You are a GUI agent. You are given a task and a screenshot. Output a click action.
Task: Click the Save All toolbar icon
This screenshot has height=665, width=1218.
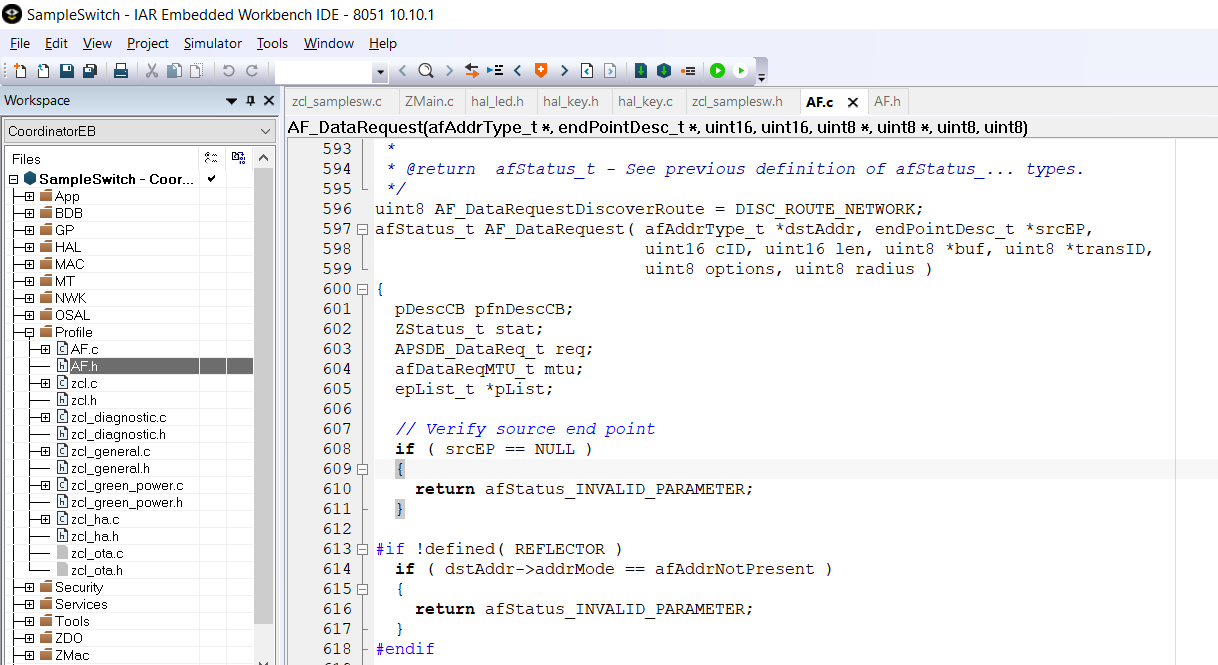coord(89,71)
